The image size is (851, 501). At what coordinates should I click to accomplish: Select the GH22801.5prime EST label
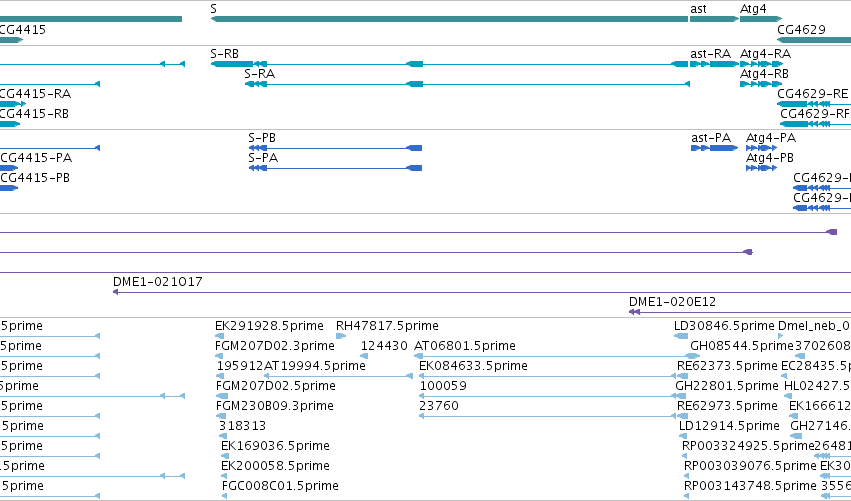(727, 386)
